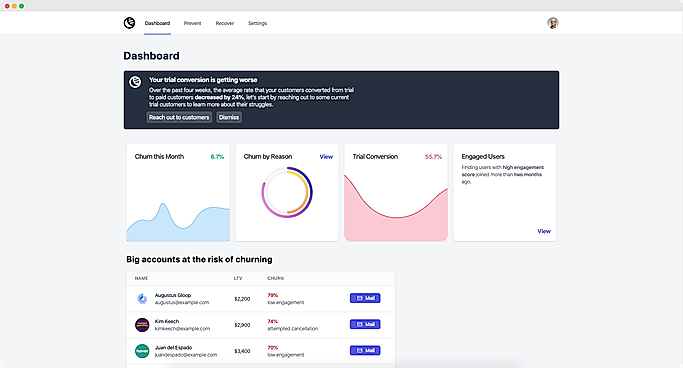Viewport: 683px width, 368px height.
Task: Dismiss the trial conversion alert
Action: click(x=229, y=117)
